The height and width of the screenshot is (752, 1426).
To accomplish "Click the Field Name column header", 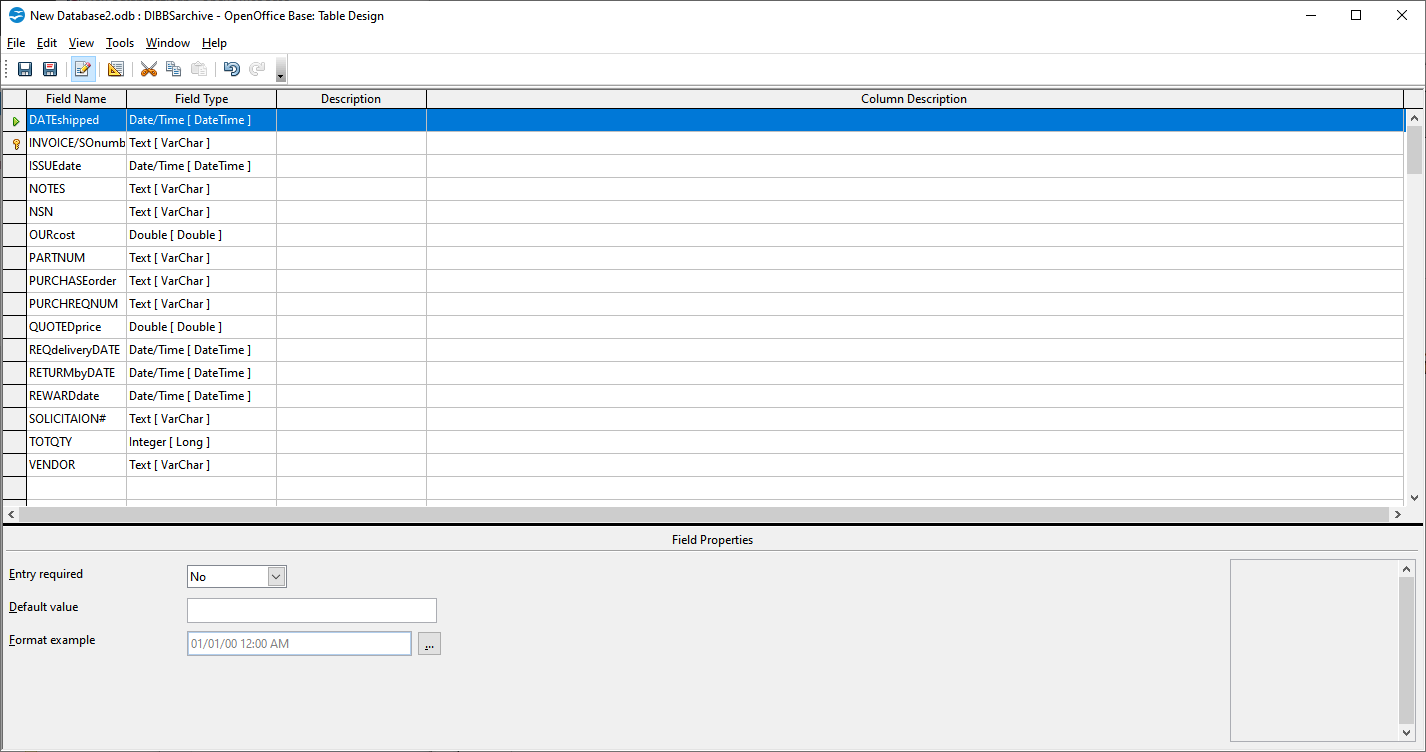I will coord(76,99).
